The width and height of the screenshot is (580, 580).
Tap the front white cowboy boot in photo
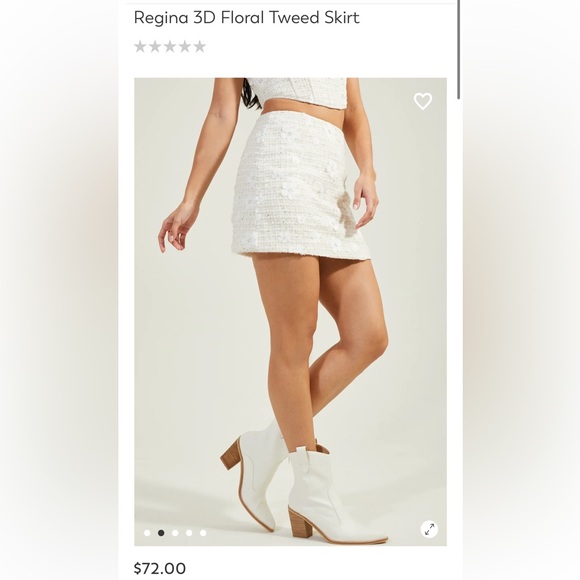333,496
